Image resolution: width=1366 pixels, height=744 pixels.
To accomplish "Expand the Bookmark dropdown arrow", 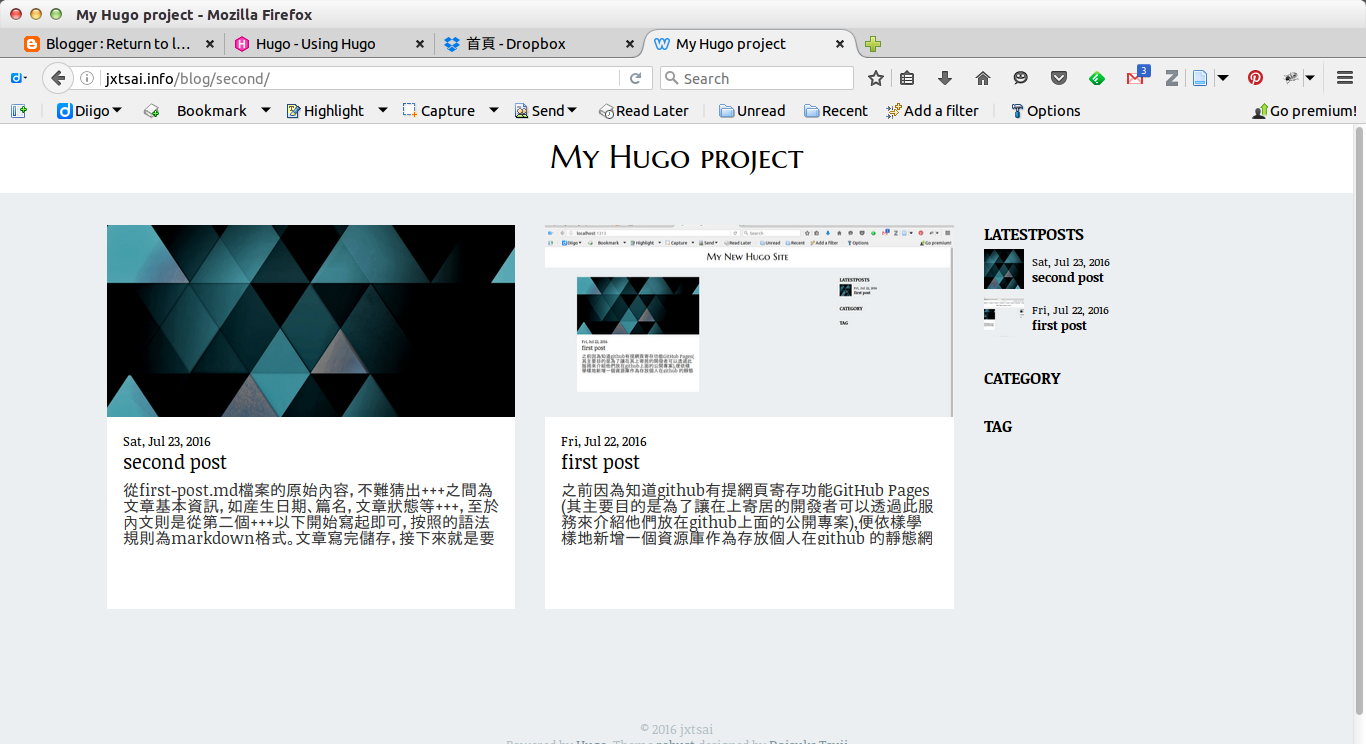I will point(266,111).
